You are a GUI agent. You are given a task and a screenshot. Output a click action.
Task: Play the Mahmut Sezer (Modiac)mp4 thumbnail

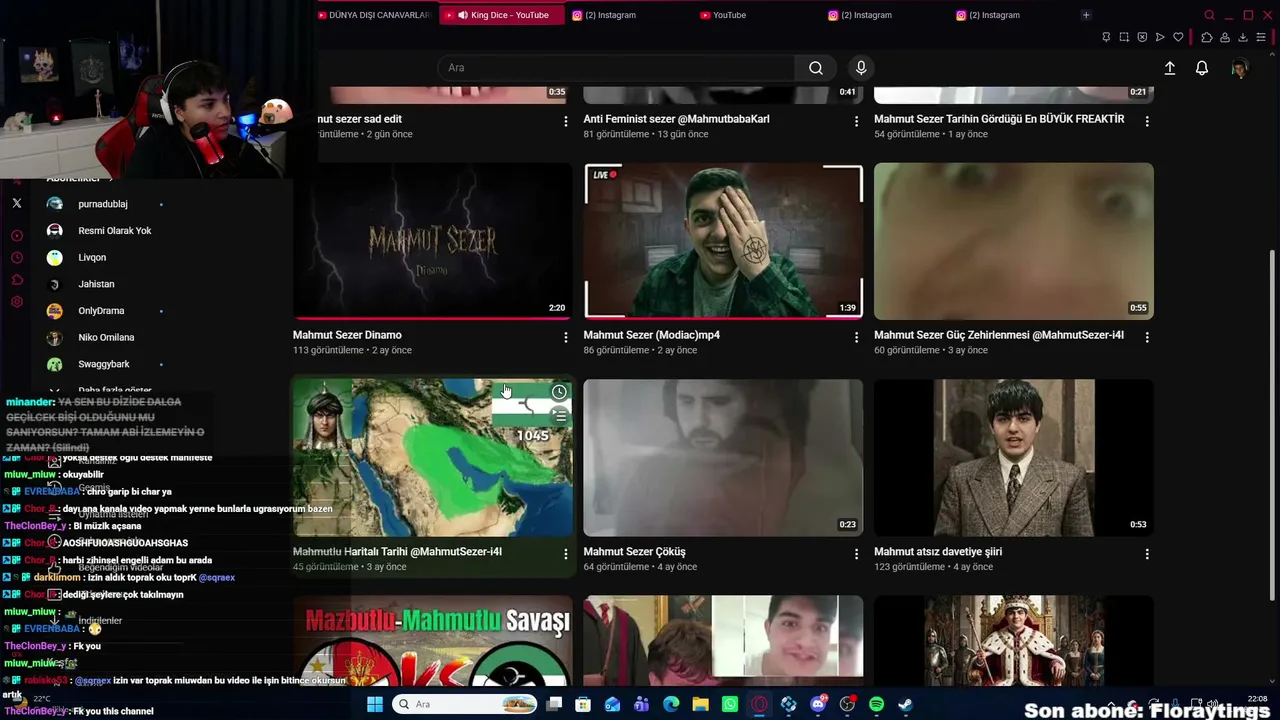click(723, 241)
